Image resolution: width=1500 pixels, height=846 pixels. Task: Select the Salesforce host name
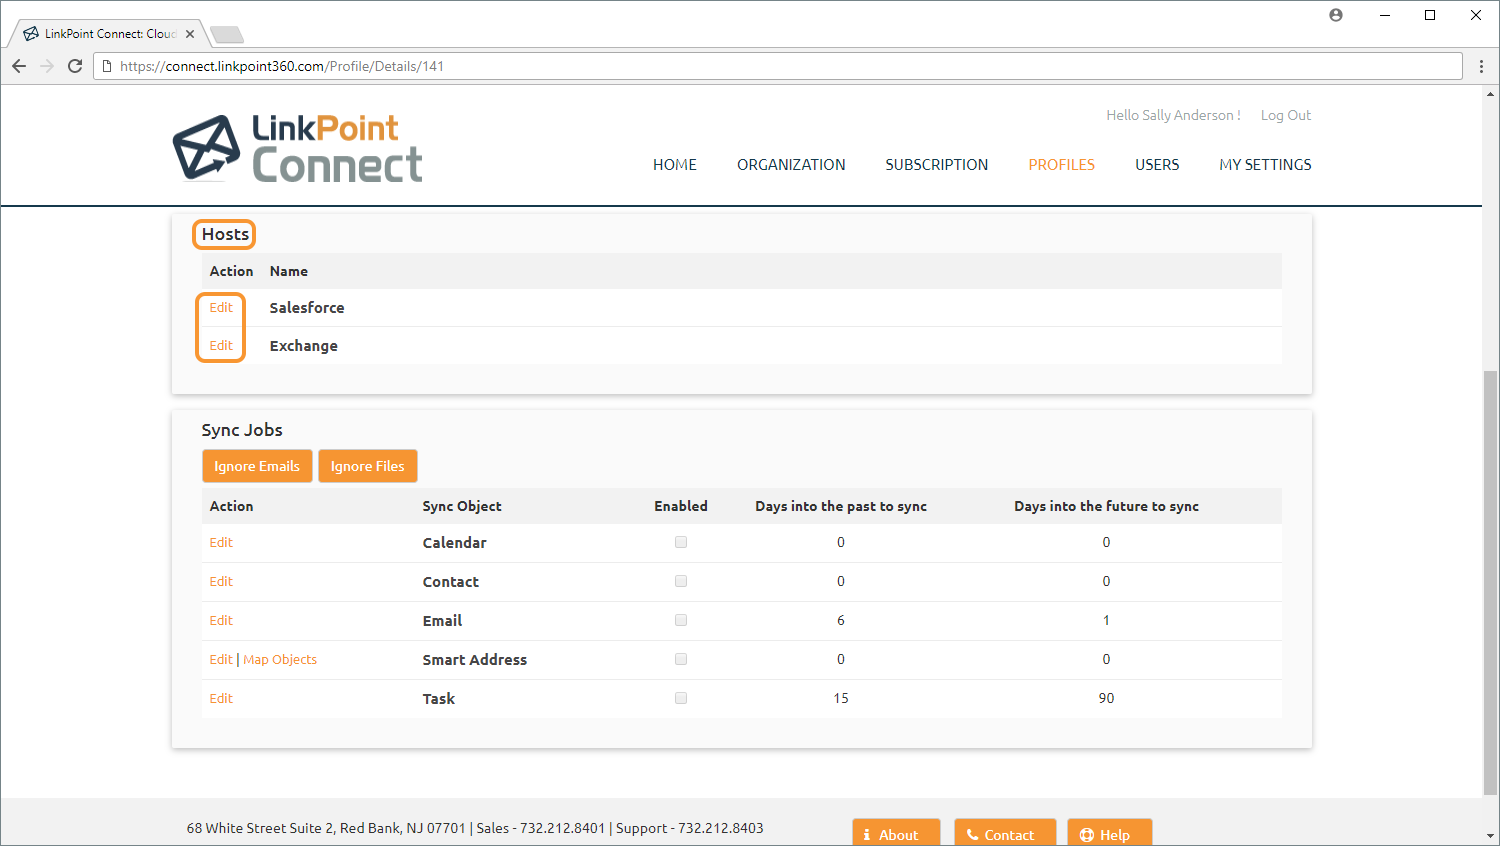(x=307, y=308)
